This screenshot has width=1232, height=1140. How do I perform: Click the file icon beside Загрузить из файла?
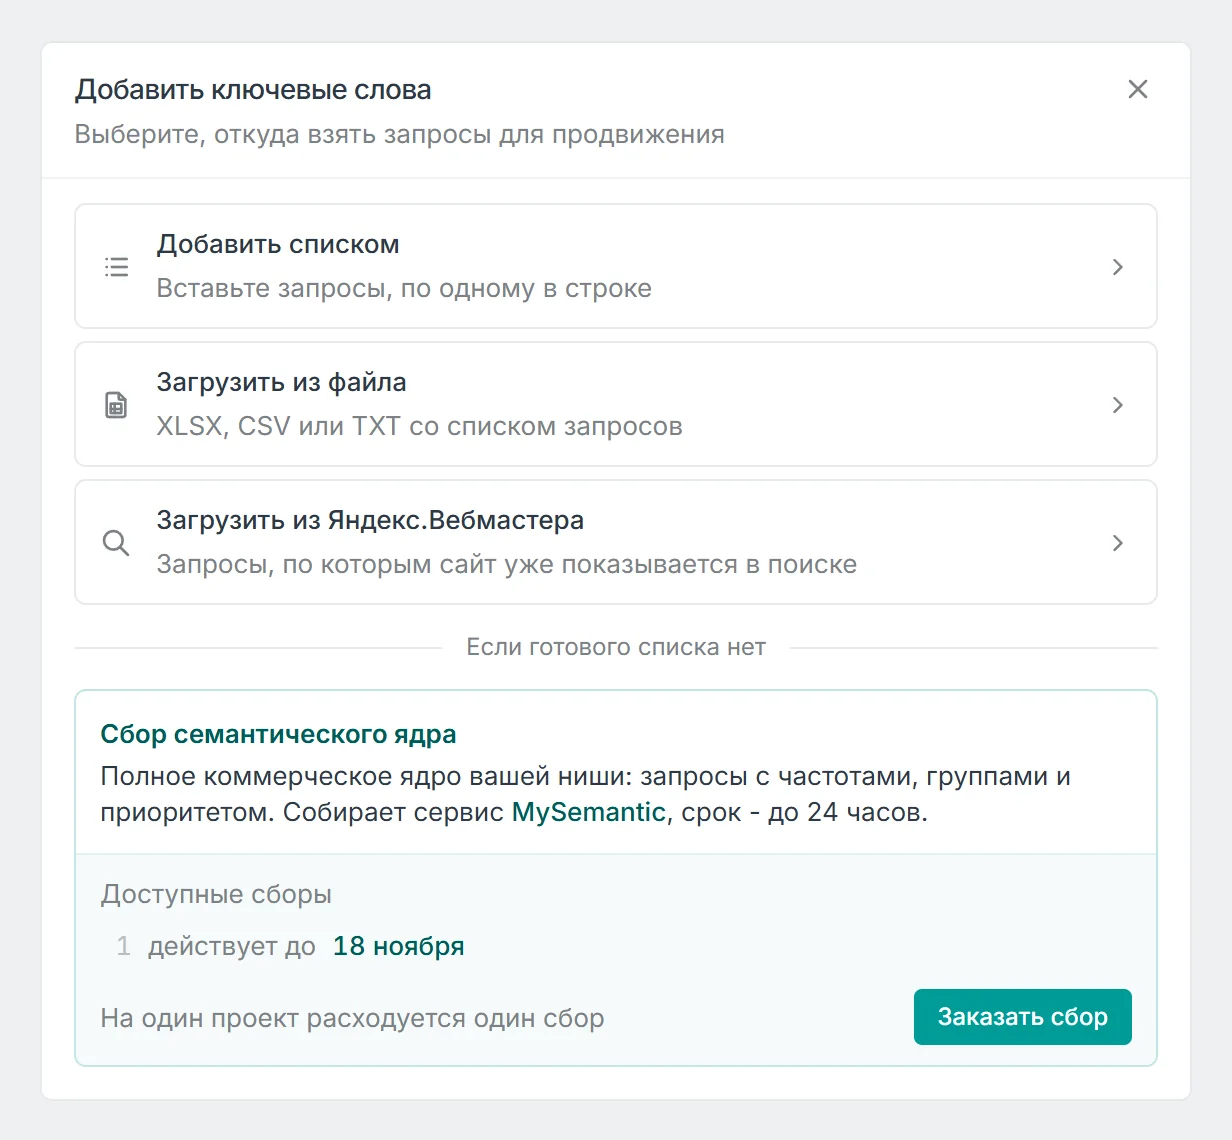116,404
